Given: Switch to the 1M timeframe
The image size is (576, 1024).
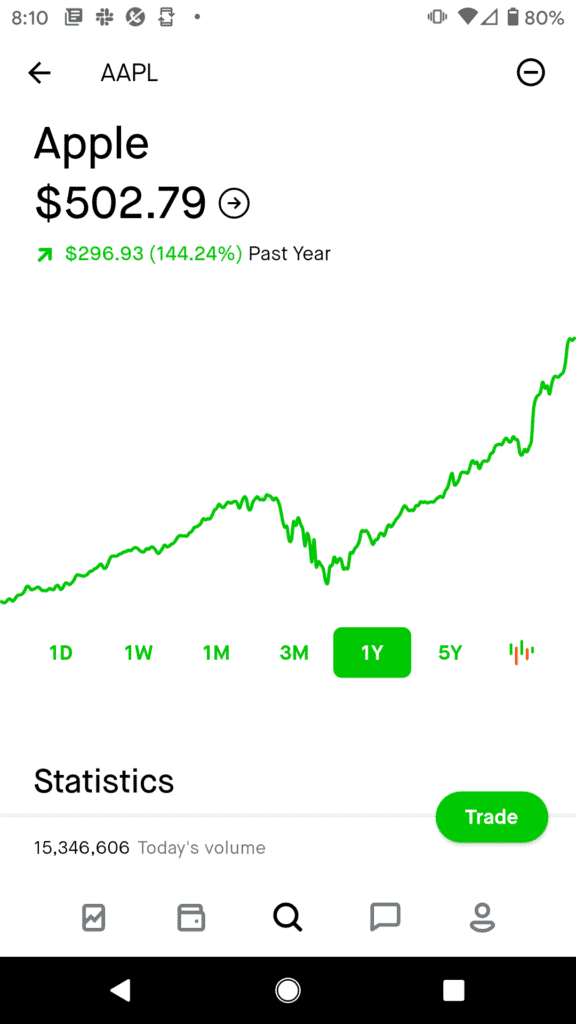Looking at the screenshot, I should [x=216, y=652].
